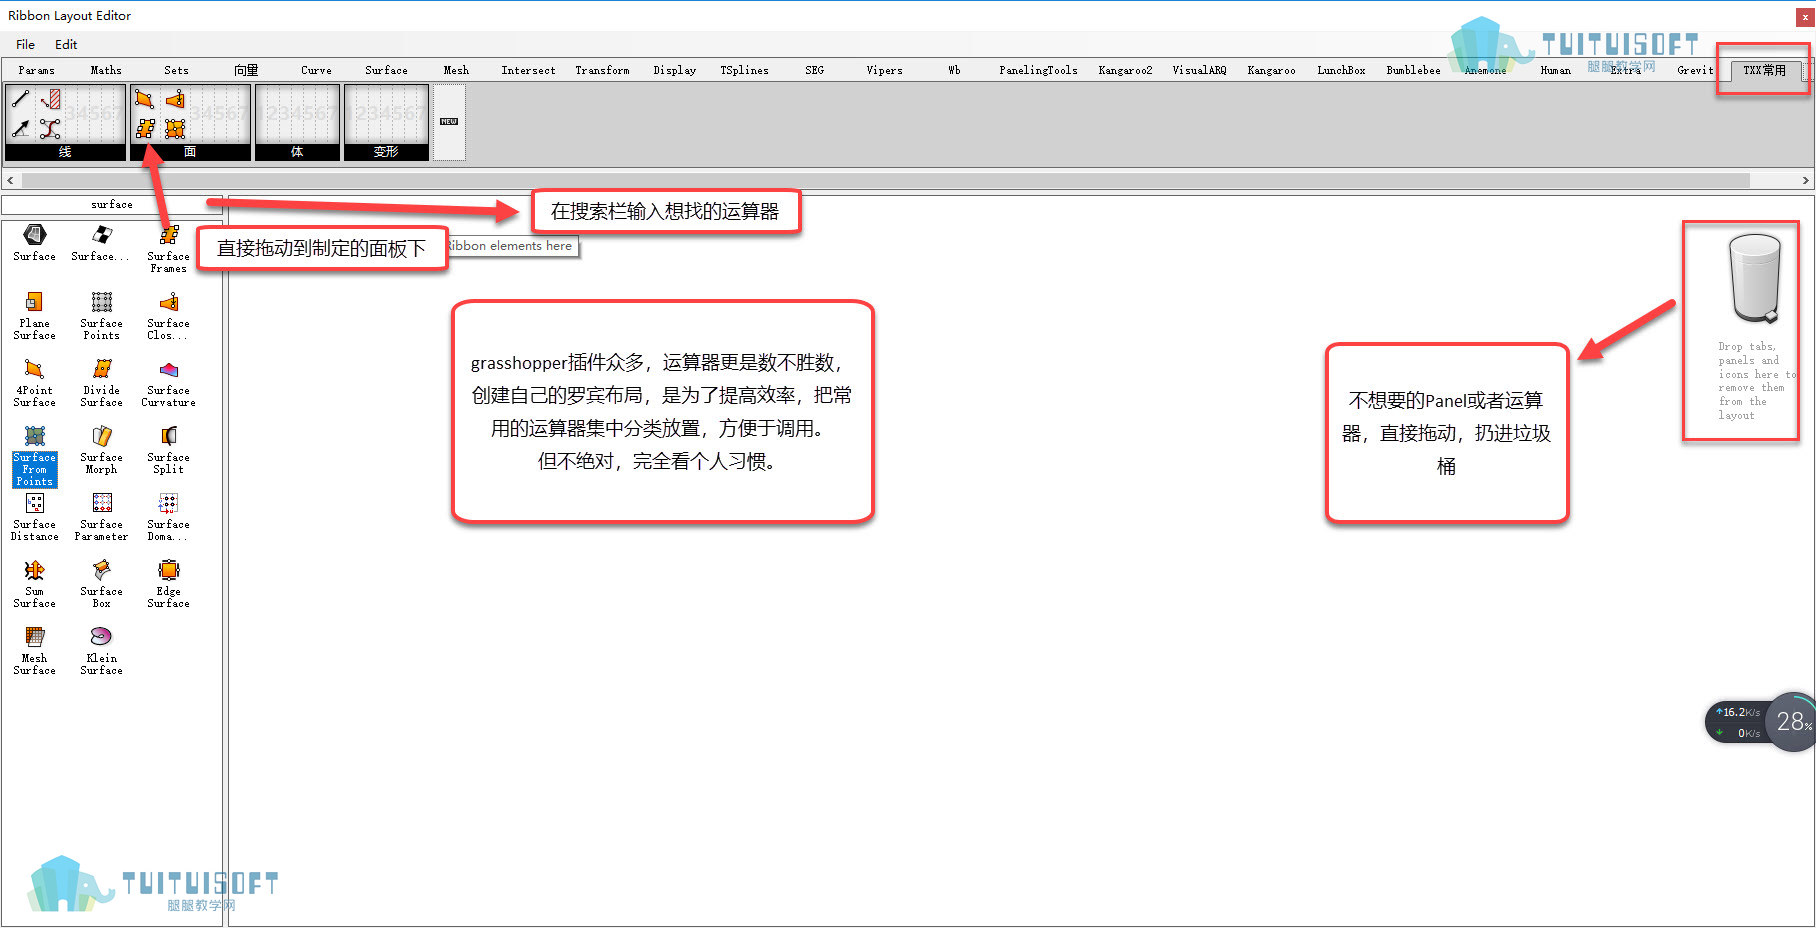Click the 体 panel label
The width and height of the screenshot is (1816, 928).
[x=297, y=152]
